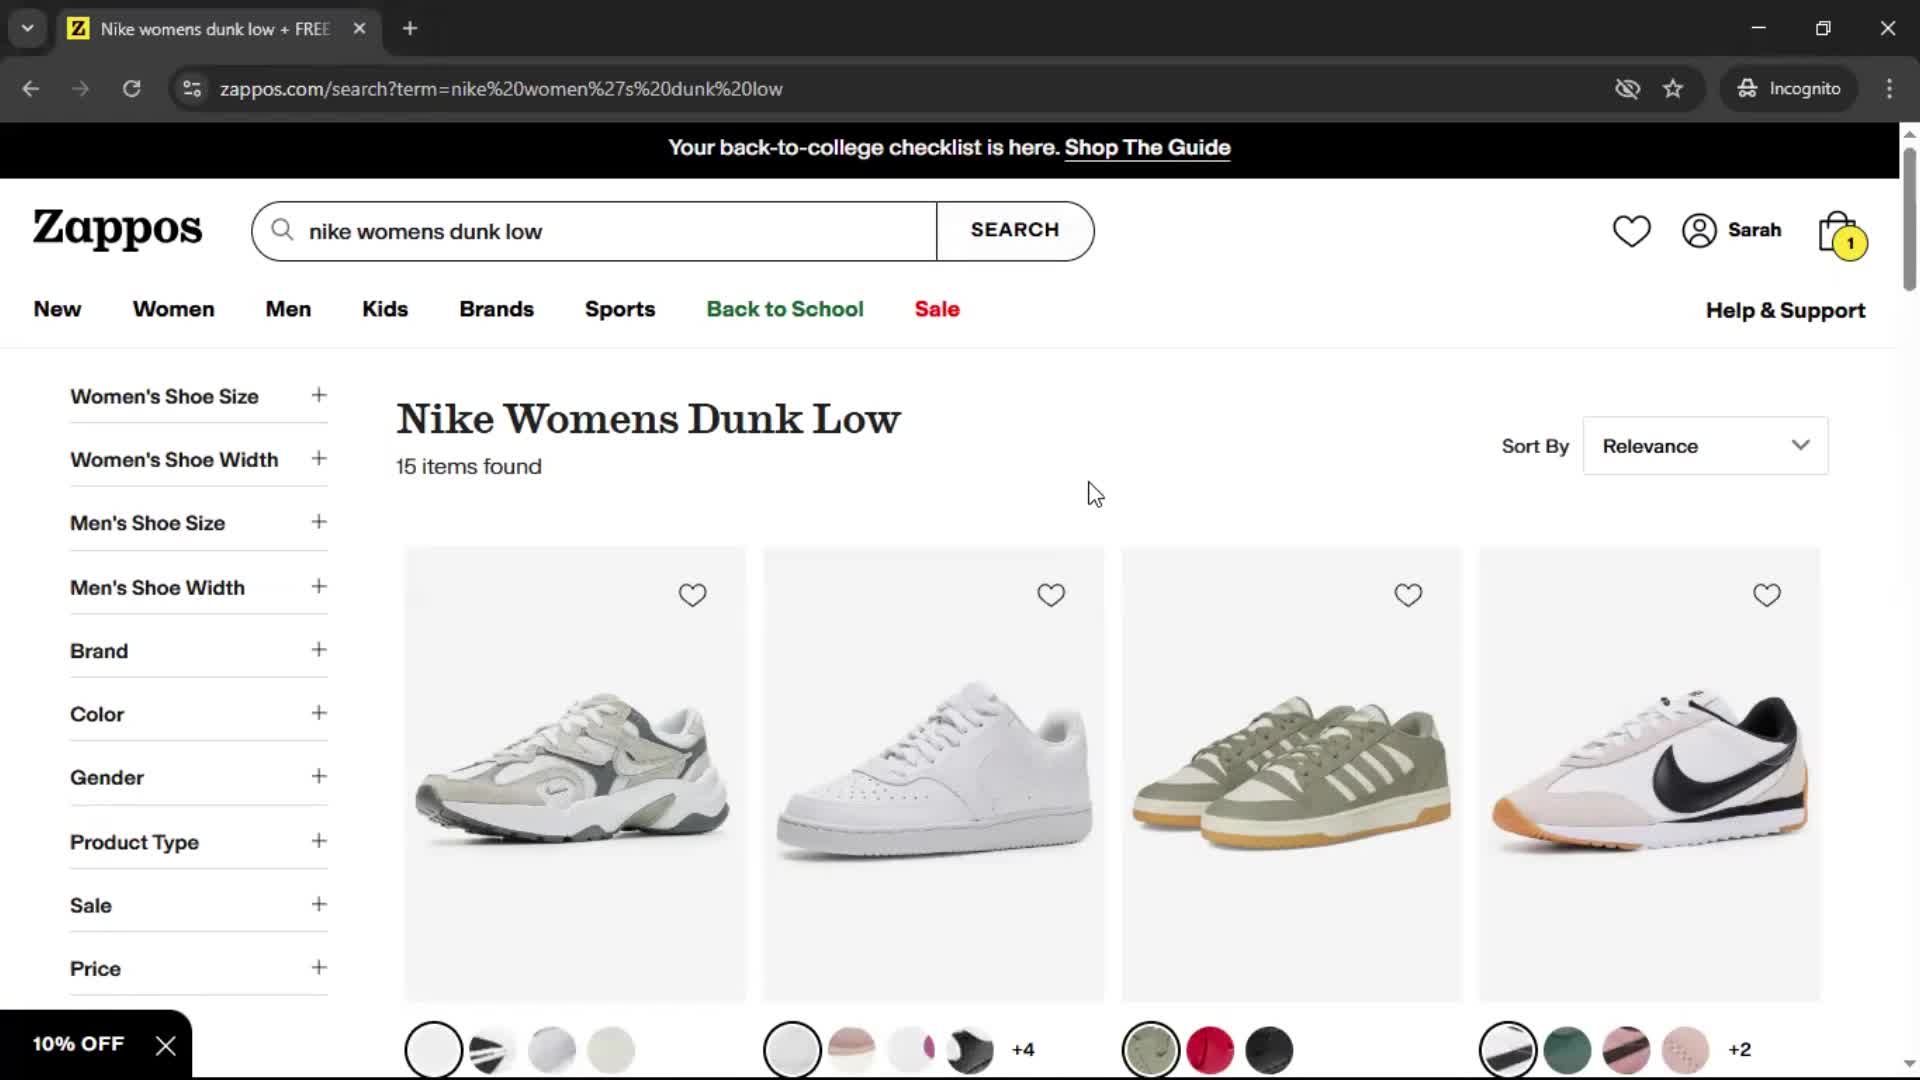Favorite the all-white low sneaker
Image resolution: width=1920 pixels, height=1080 pixels.
click(x=1050, y=595)
